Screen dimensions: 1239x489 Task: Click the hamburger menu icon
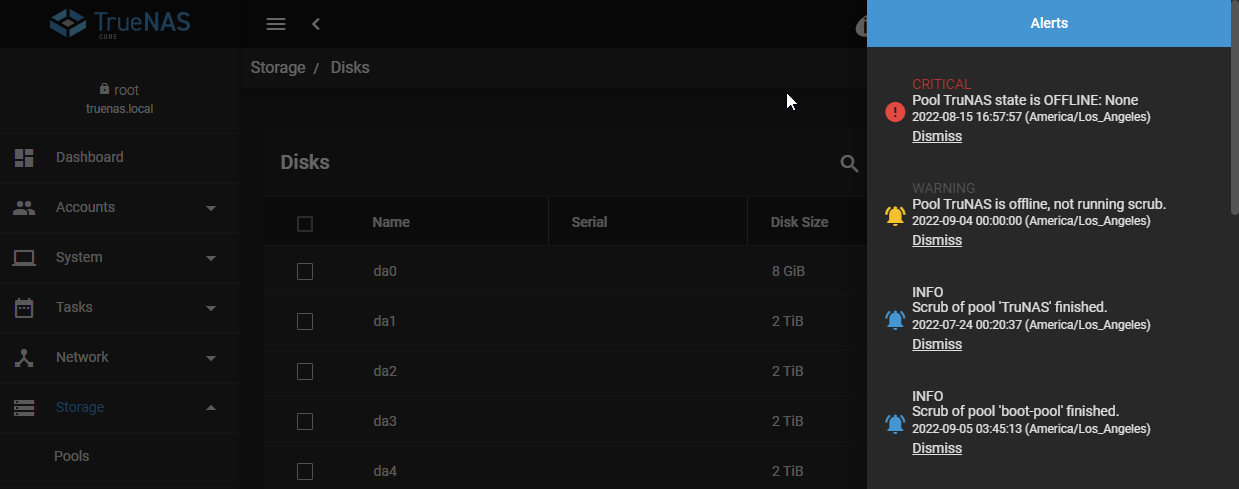[x=276, y=24]
